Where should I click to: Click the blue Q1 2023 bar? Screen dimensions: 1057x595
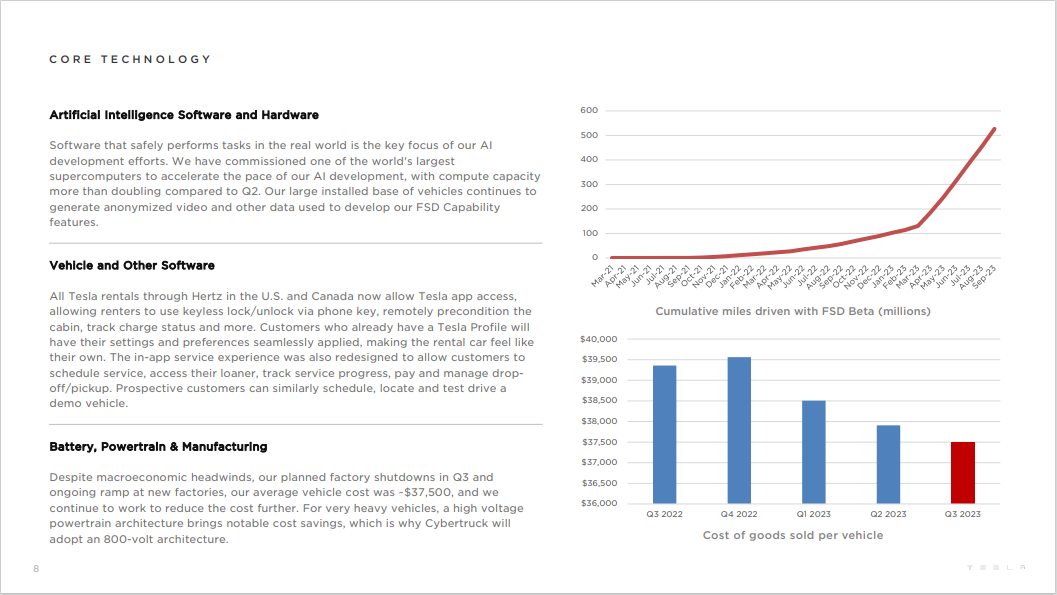pos(813,451)
